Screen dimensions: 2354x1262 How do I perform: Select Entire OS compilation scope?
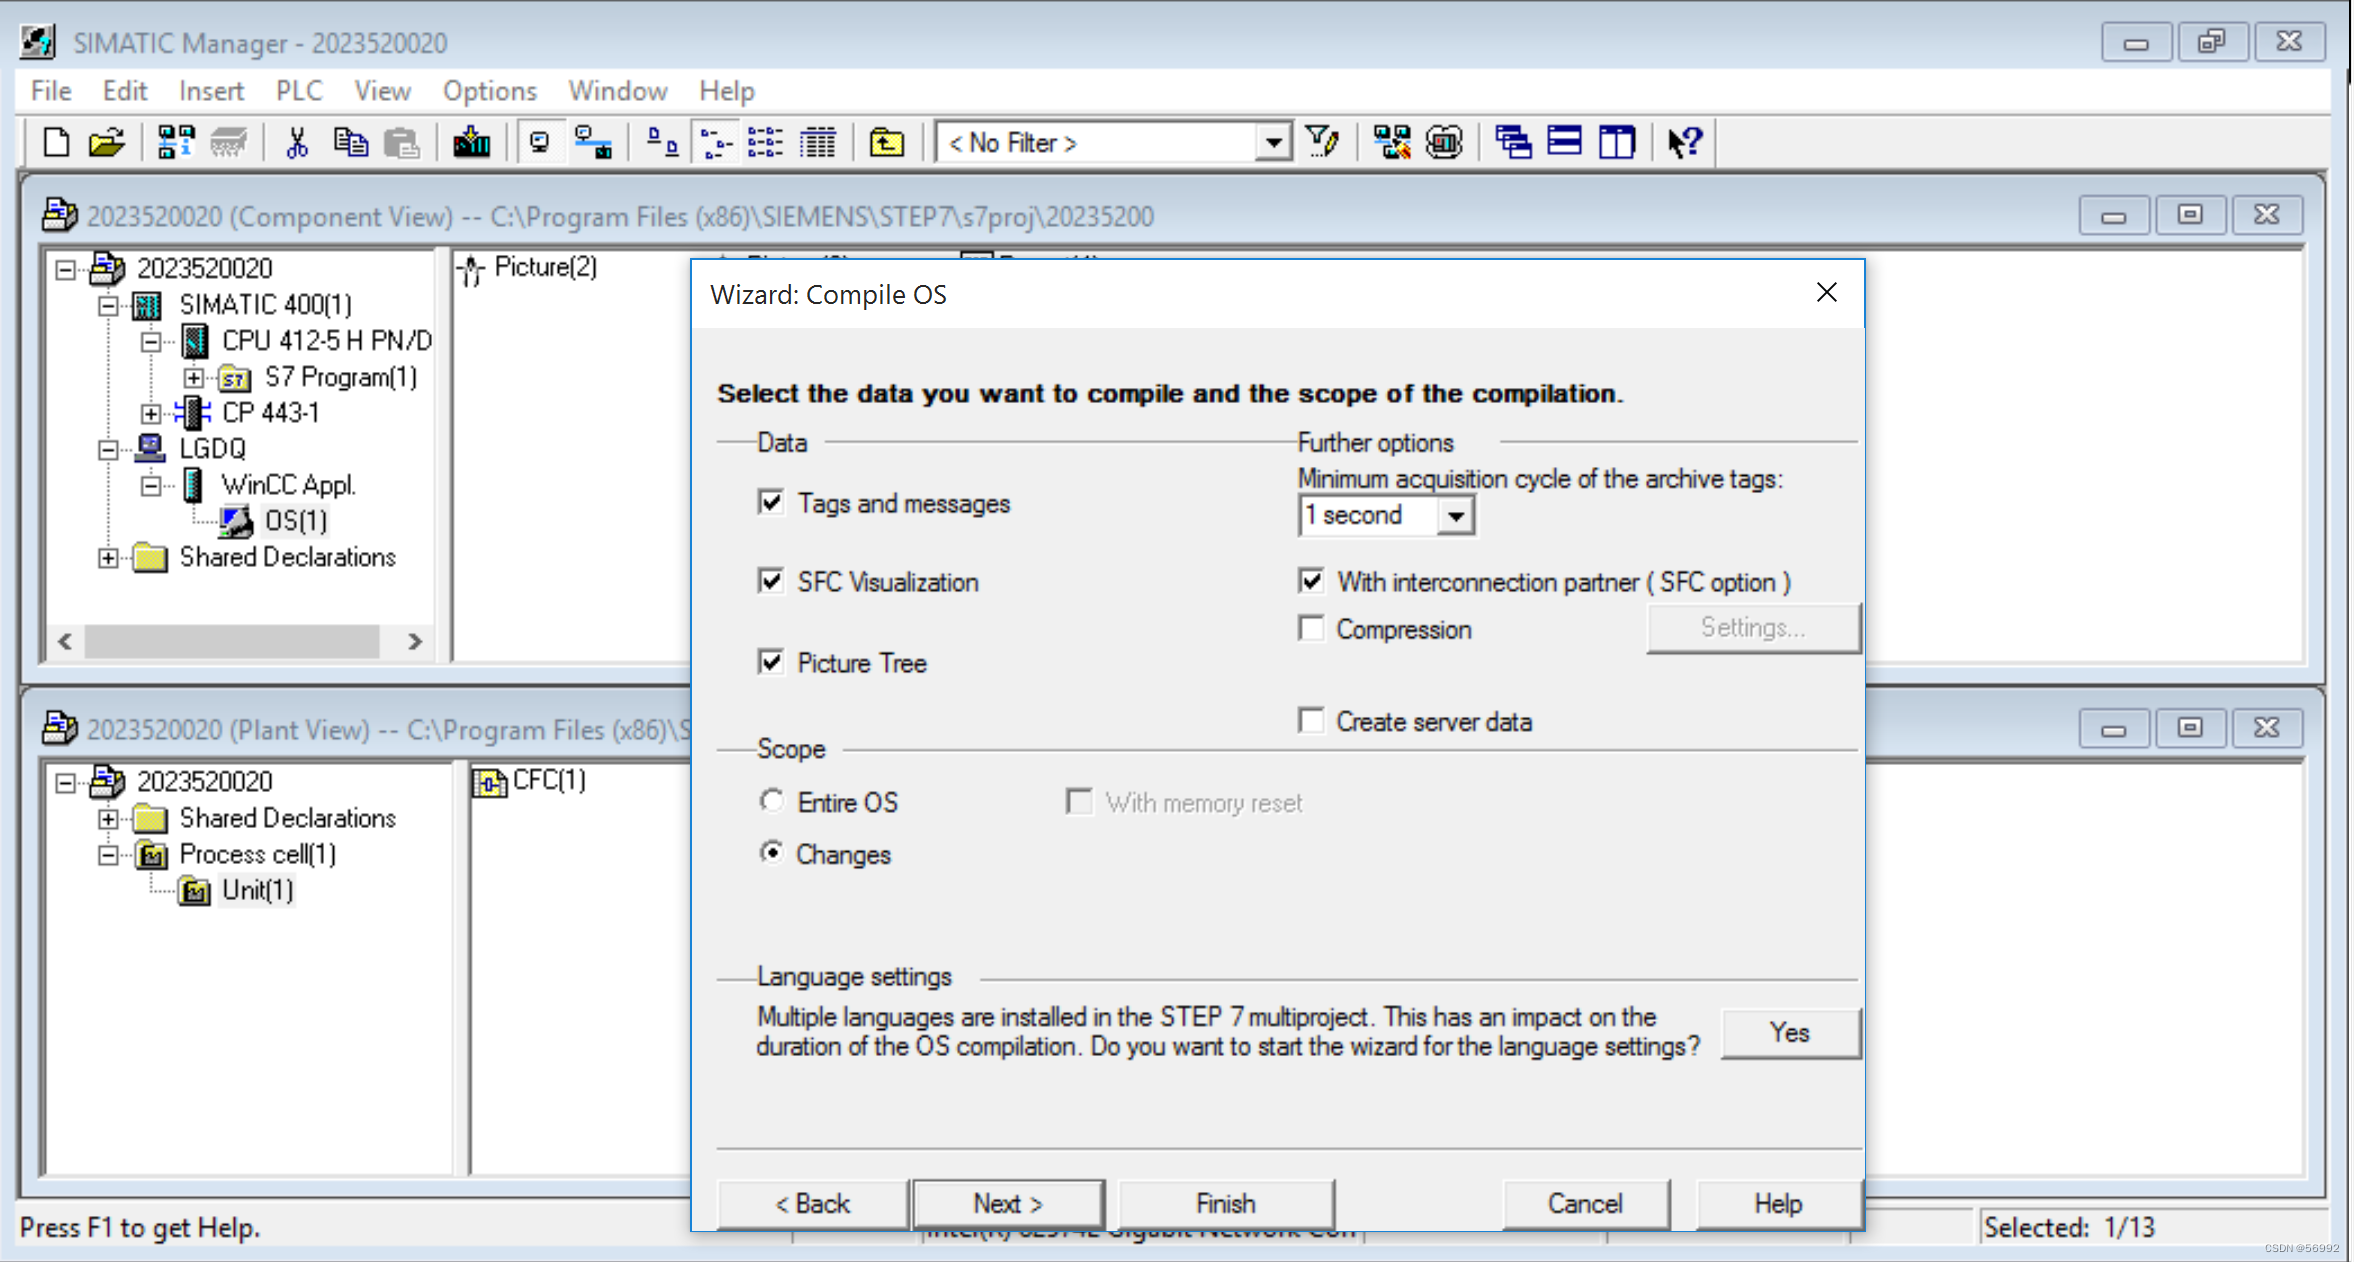pos(772,801)
